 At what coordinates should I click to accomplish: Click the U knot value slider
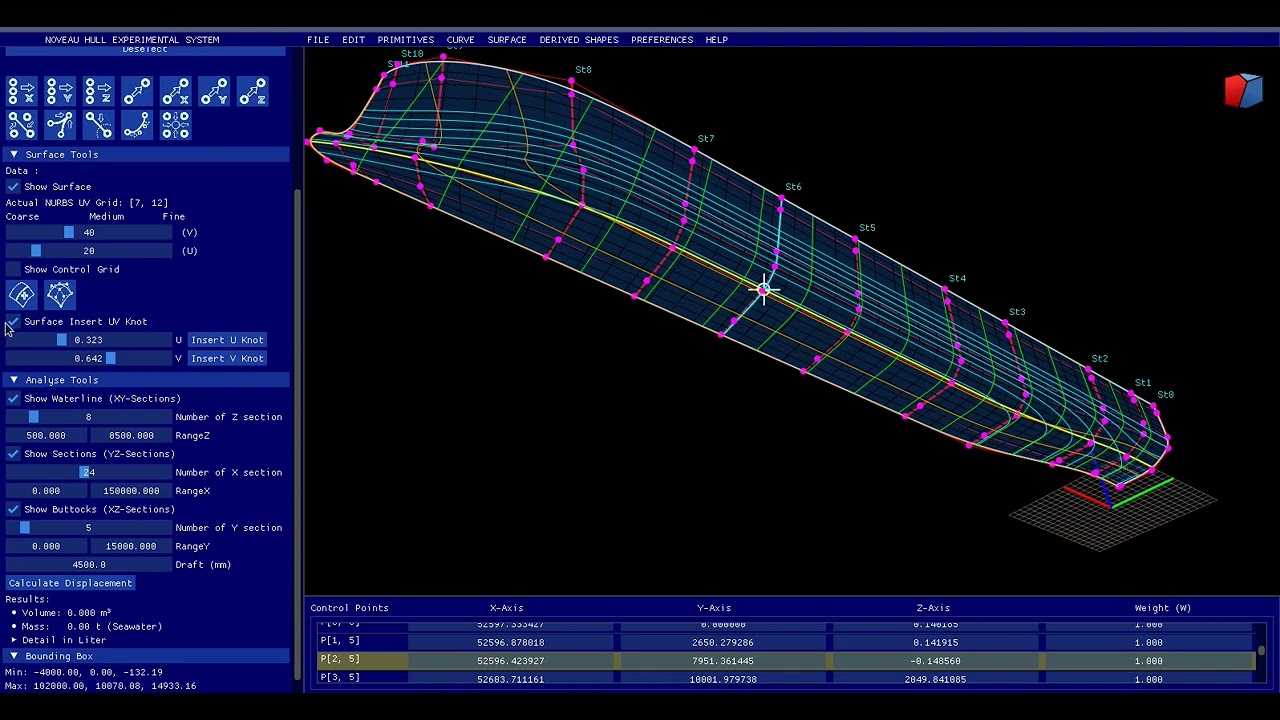(89, 340)
